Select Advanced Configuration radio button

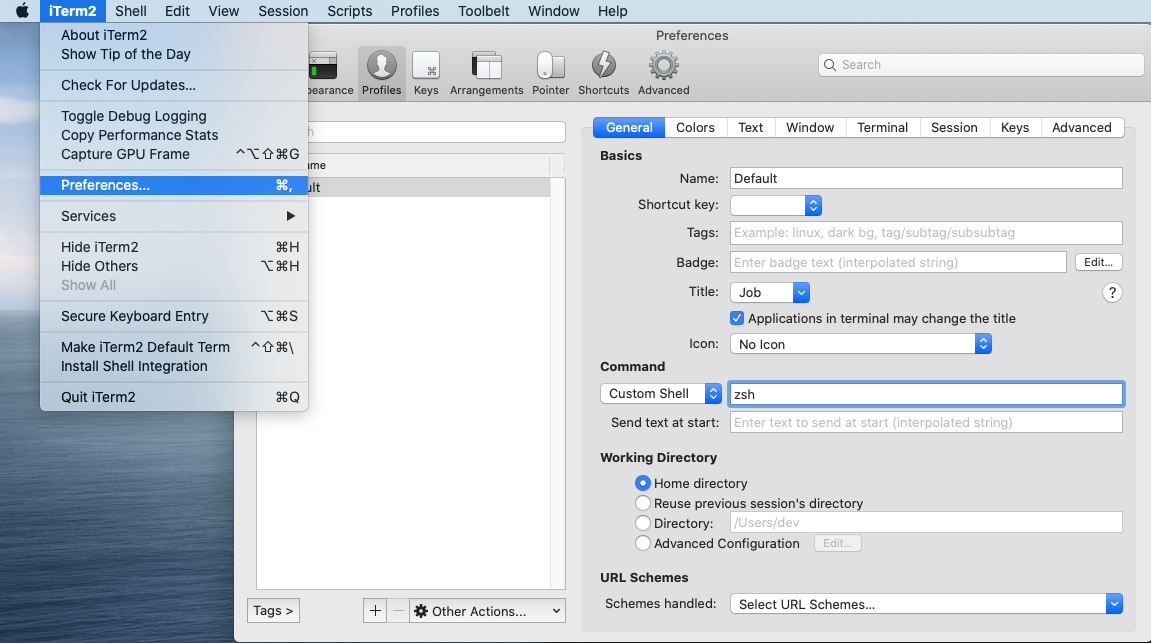[642, 543]
